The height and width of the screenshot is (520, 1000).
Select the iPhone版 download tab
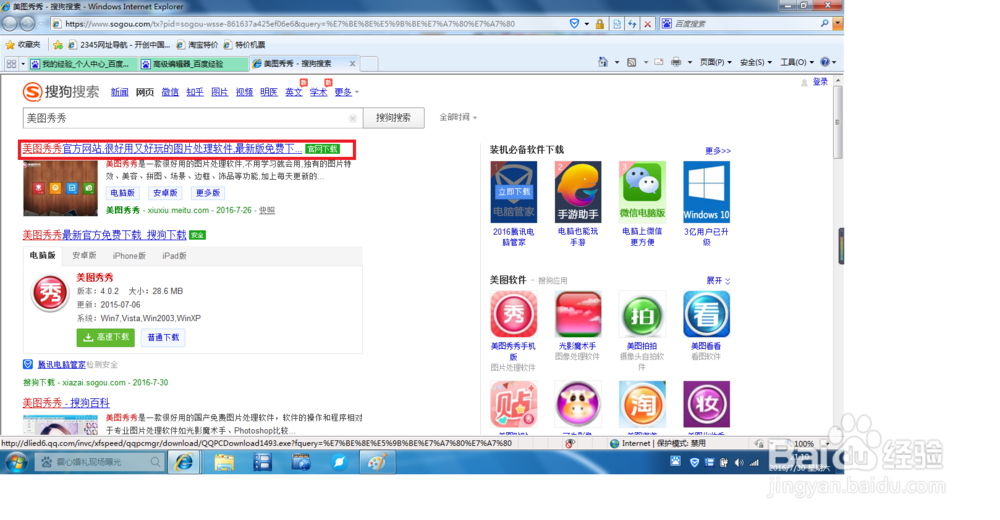129,255
